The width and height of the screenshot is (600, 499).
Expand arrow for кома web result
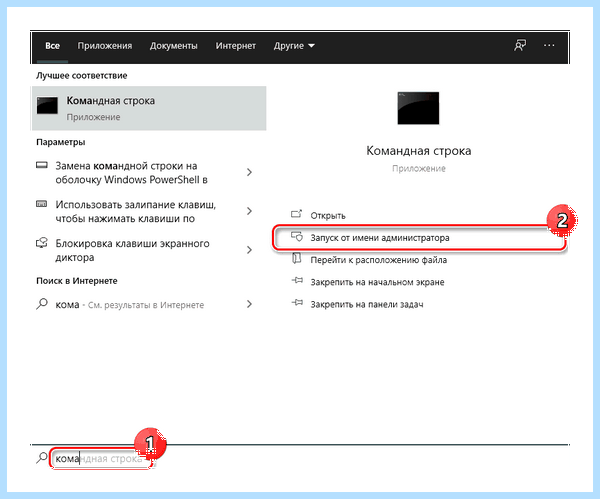(249, 304)
